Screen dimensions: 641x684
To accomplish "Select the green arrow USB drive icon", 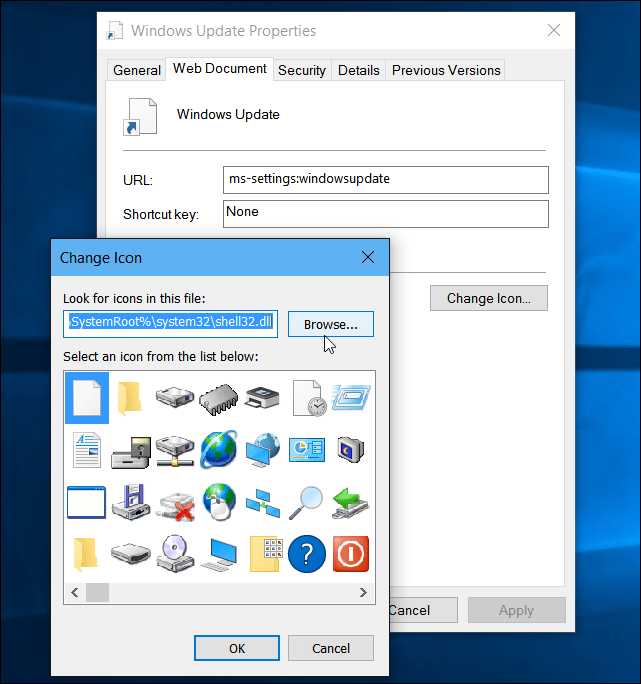I will [x=350, y=503].
